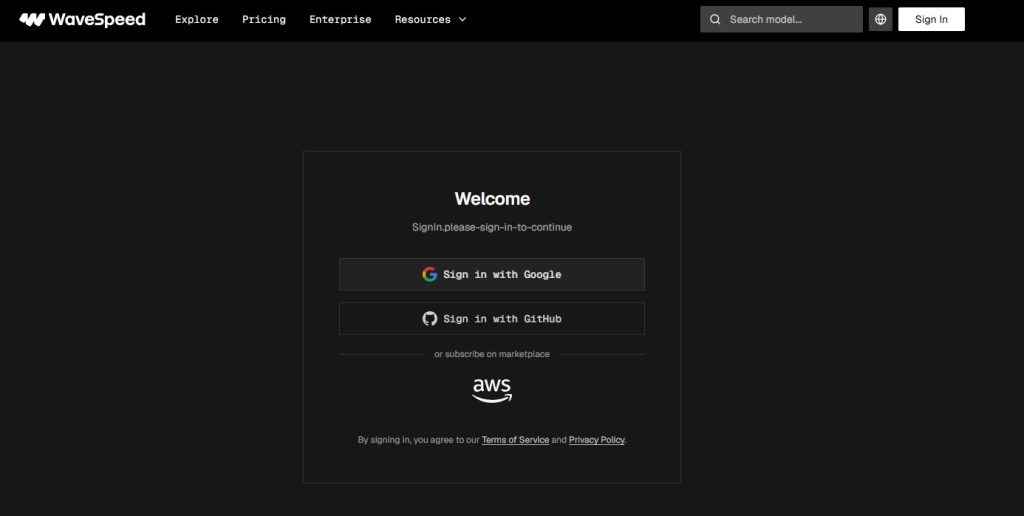Open the Explore page

[197, 20]
